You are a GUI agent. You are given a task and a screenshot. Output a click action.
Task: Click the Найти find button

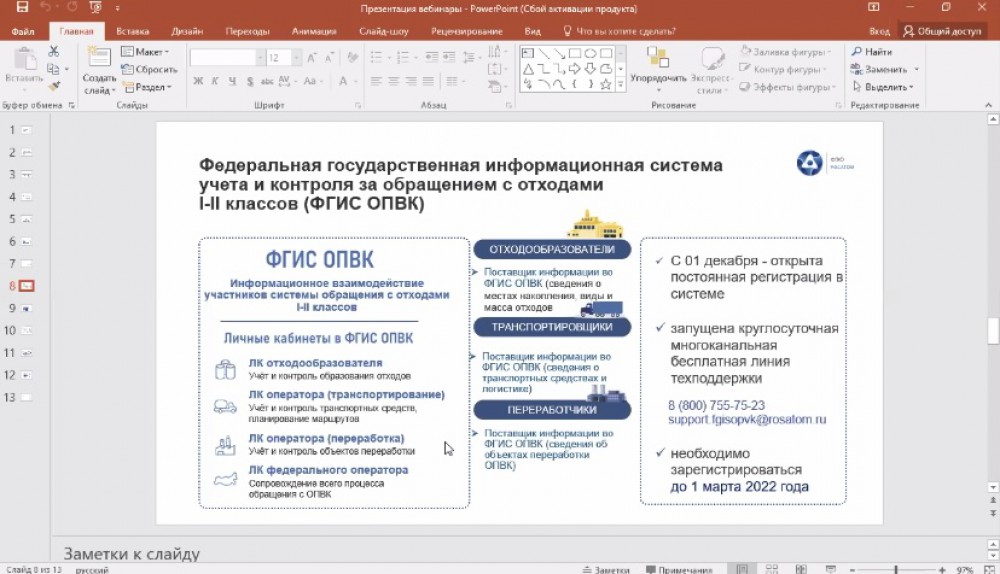872,52
